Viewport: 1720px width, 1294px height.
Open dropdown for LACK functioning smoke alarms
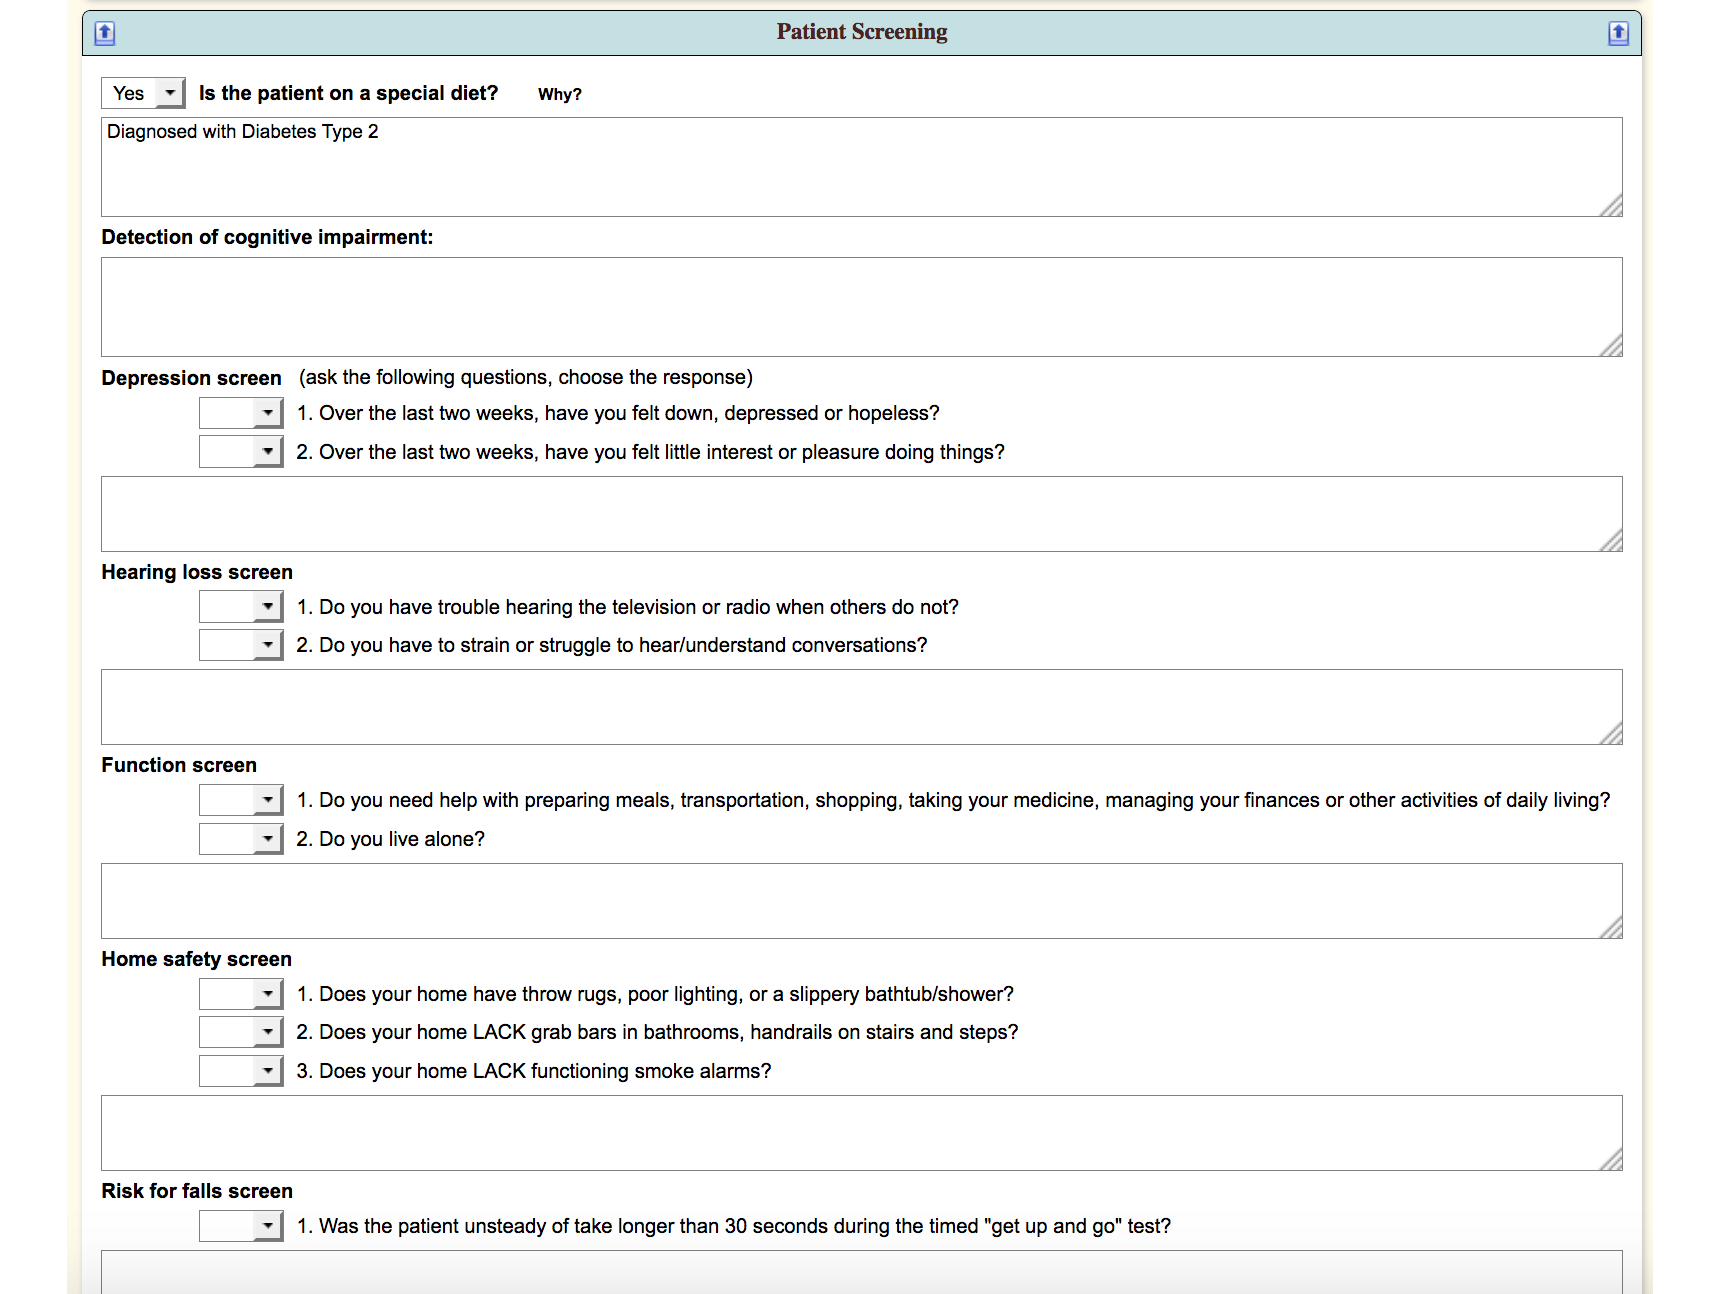[x=241, y=1071]
